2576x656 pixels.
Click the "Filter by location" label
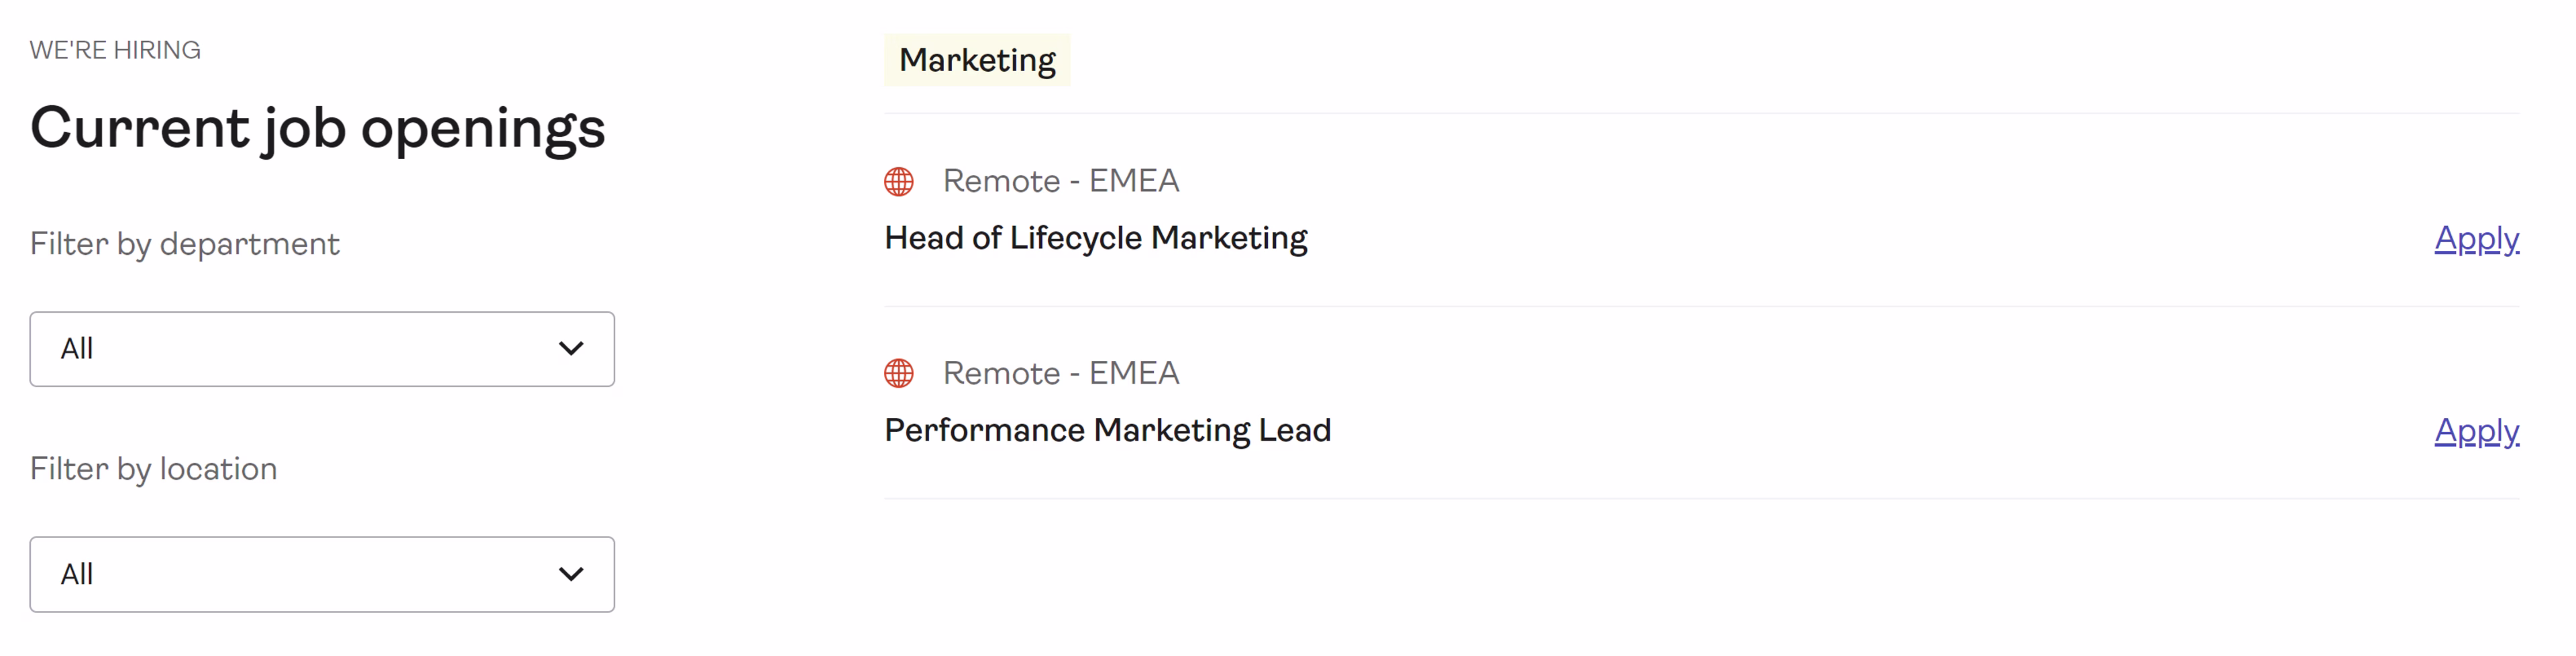(154, 469)
